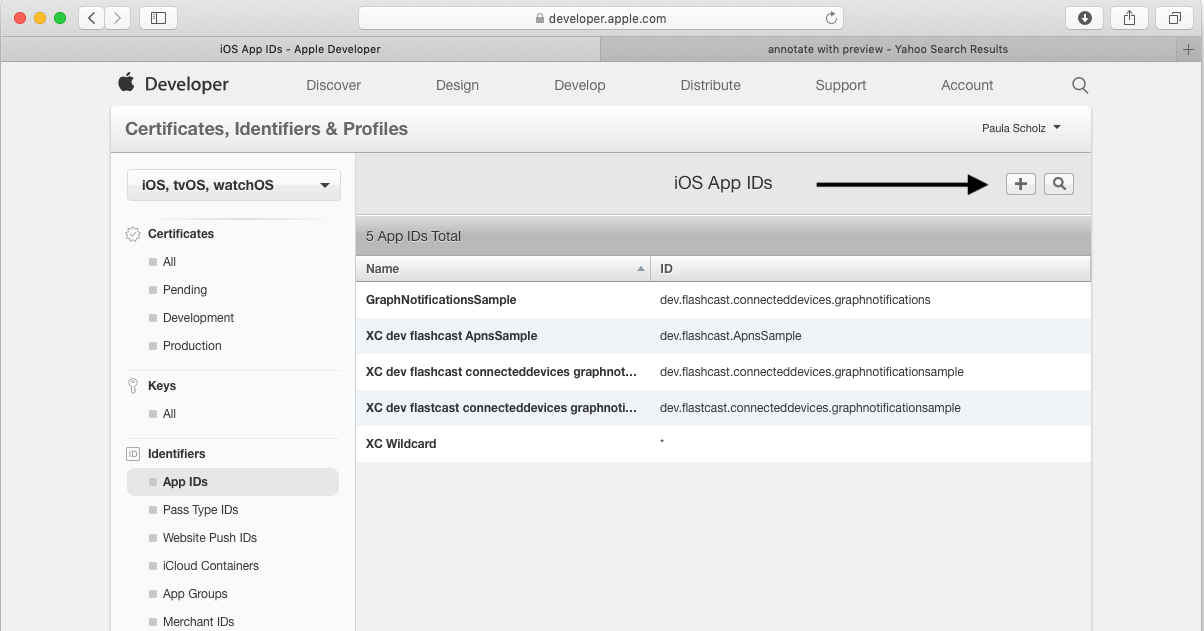Select App Groups in sidebar
This screenshot has height=631, width=1204.
coord(195,594)
